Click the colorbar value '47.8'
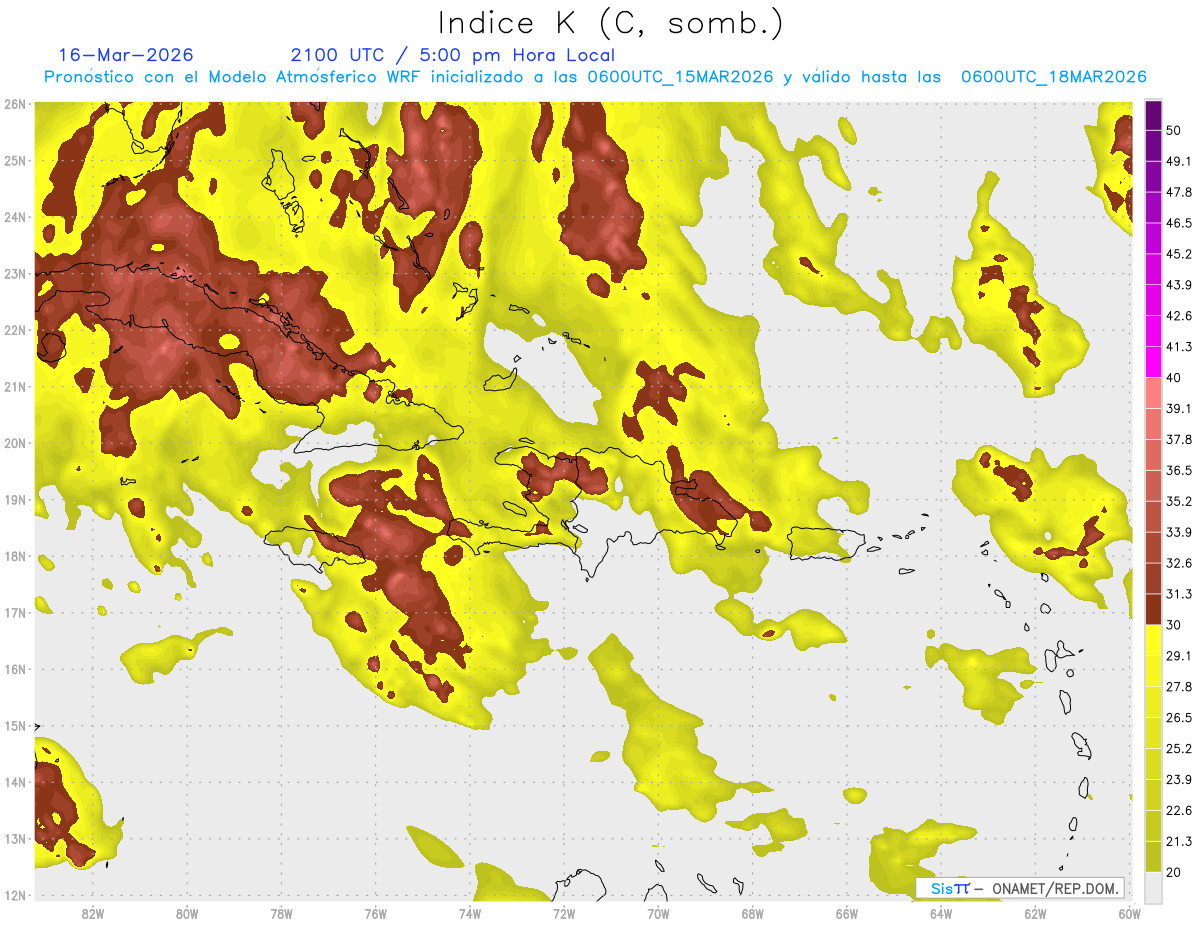This screenshot has height=927, width=1200. tap(1179, 192)
